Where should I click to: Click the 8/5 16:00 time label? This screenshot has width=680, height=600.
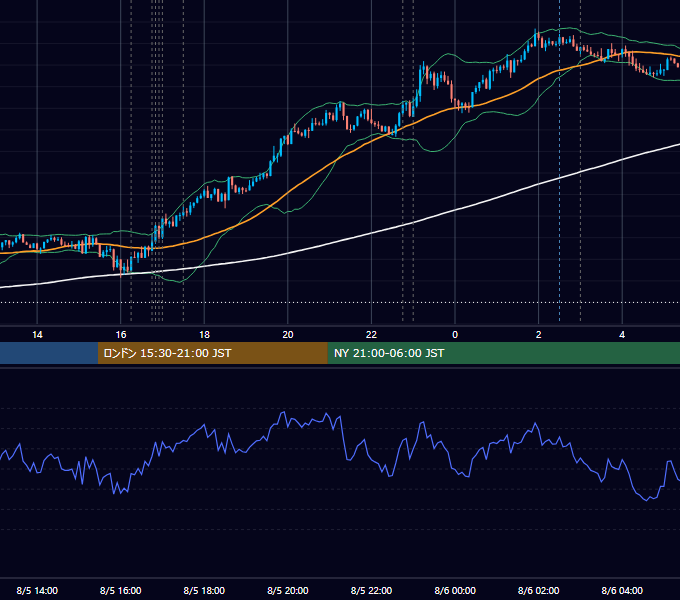coord(121,590)
